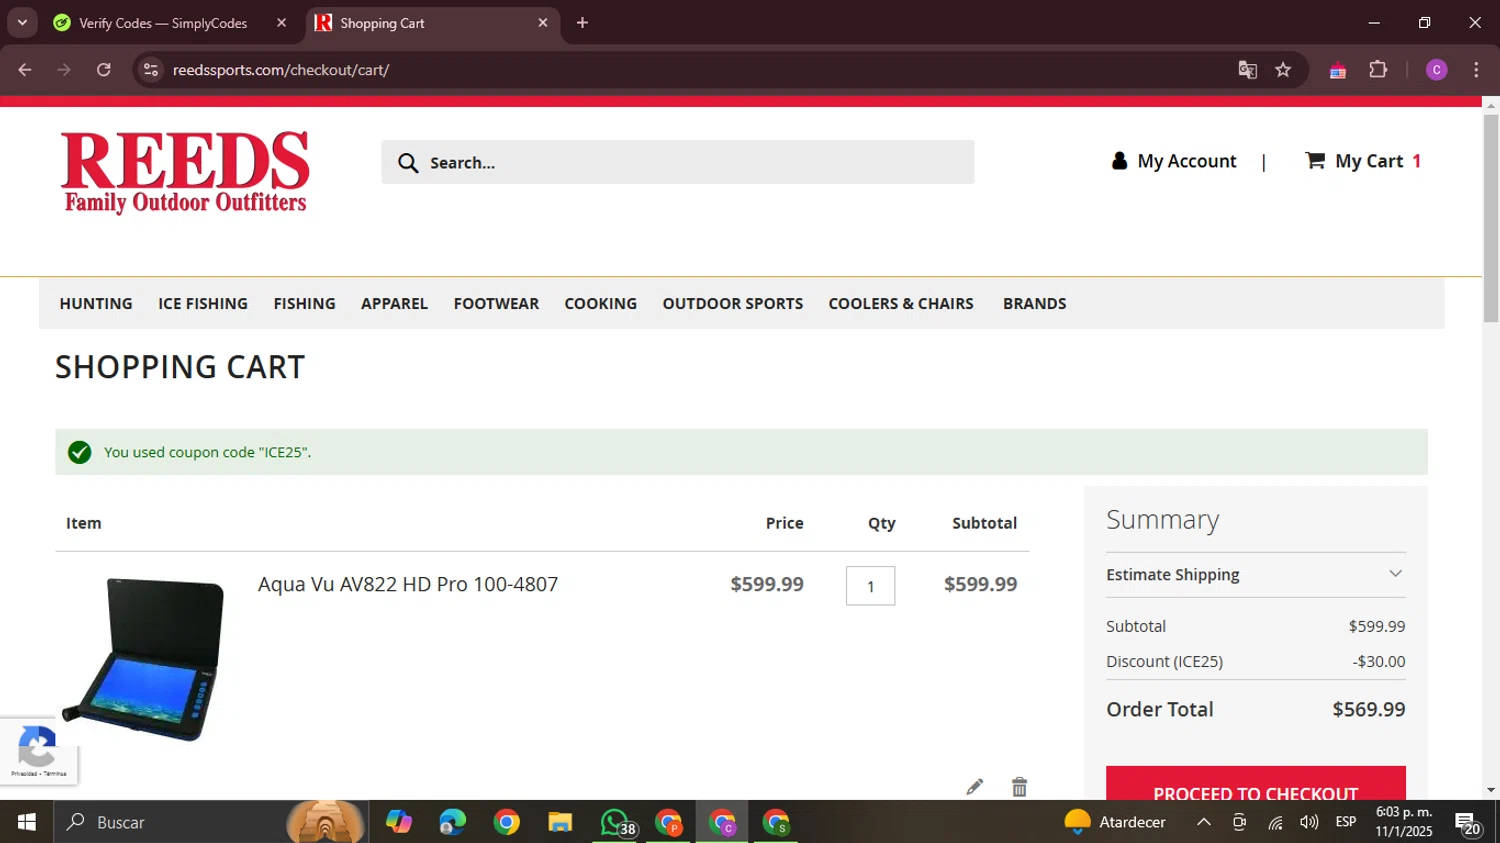Click the Search input field
The width and height of the screenshot is (1500, 843).
click(678, 162)
